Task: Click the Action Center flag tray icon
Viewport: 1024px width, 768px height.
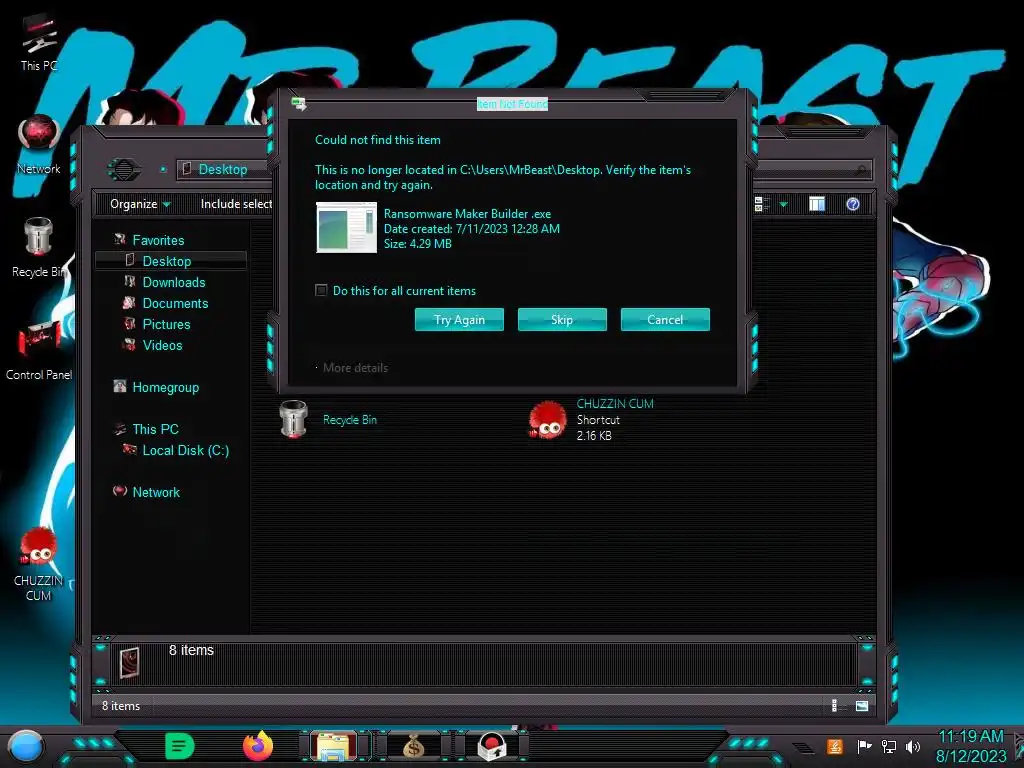Action: click(x=864, y=746)
